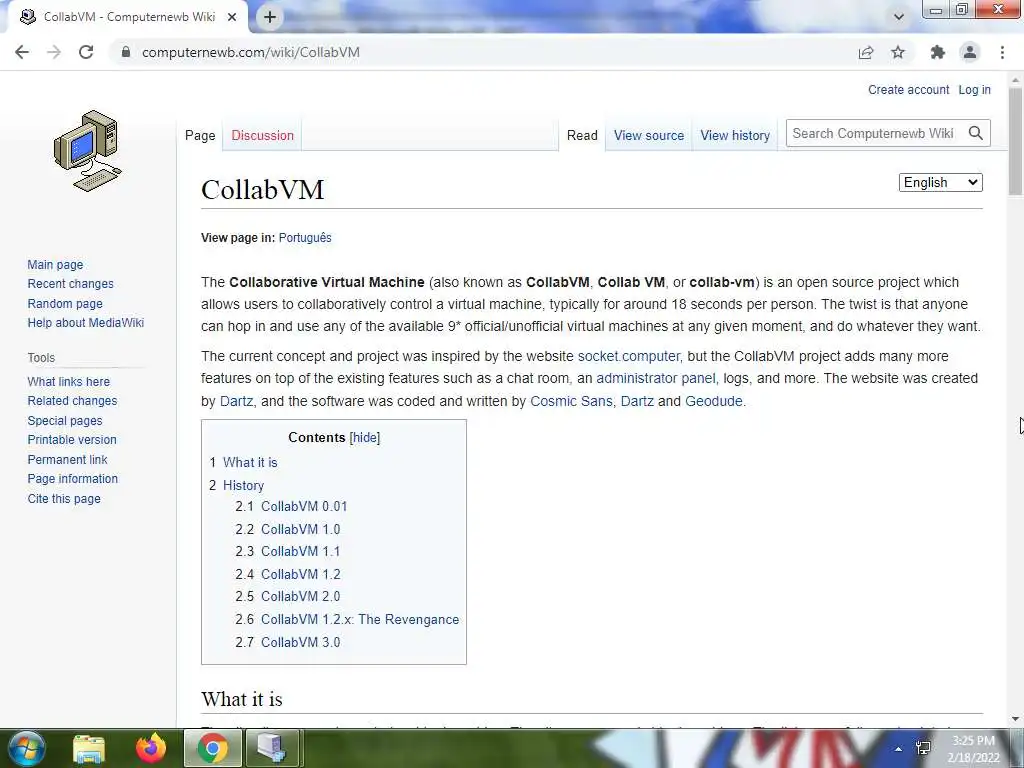Screen dimensions: 1024x768
Task: Open the administrator panel link
Action: click(x=656, y=379)
